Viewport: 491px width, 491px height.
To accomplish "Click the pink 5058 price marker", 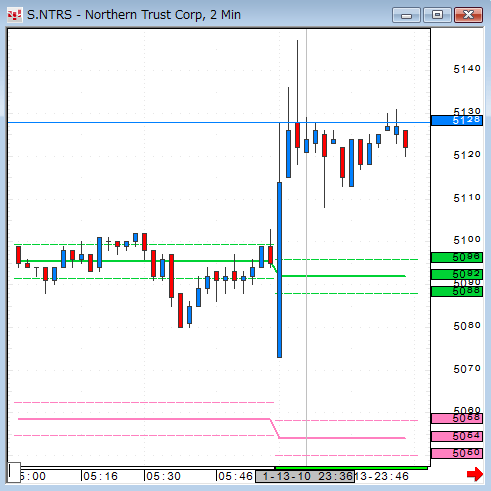I will [x=457, y=418].
